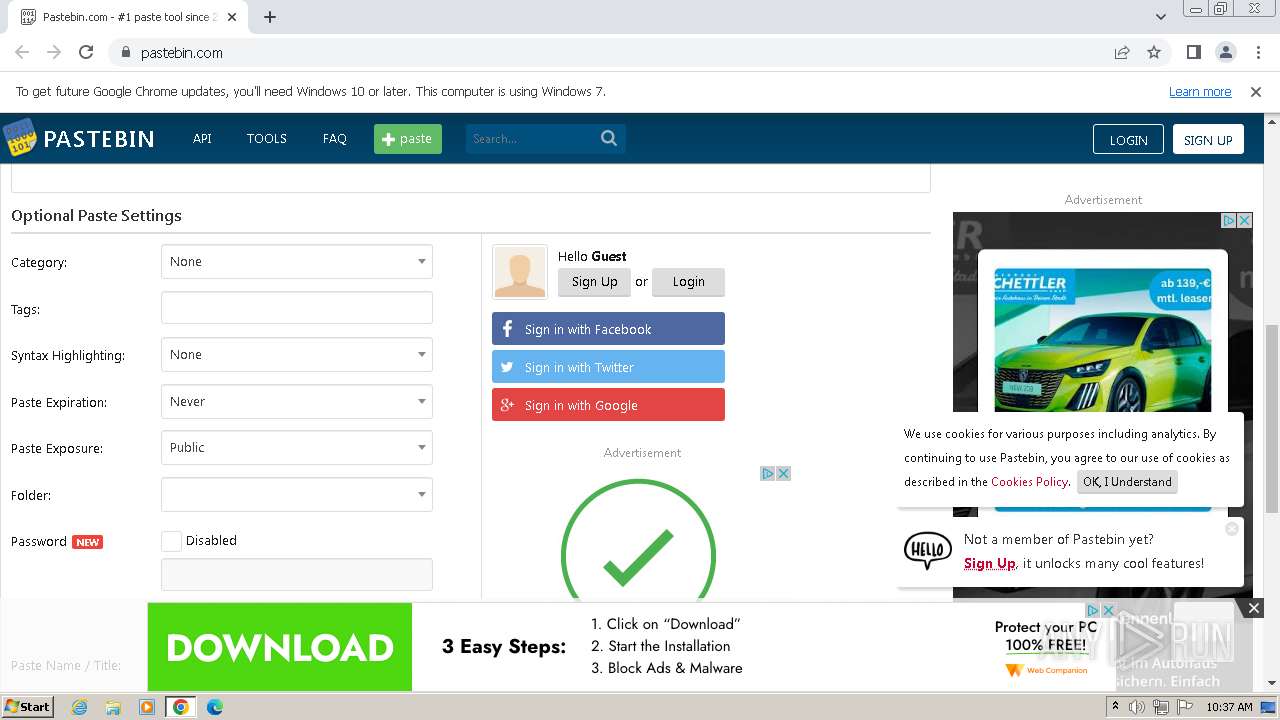This screenshot has height=720, width=1280.
Task: Click the search magnifier icon in navbar
Action: [609, 138]
